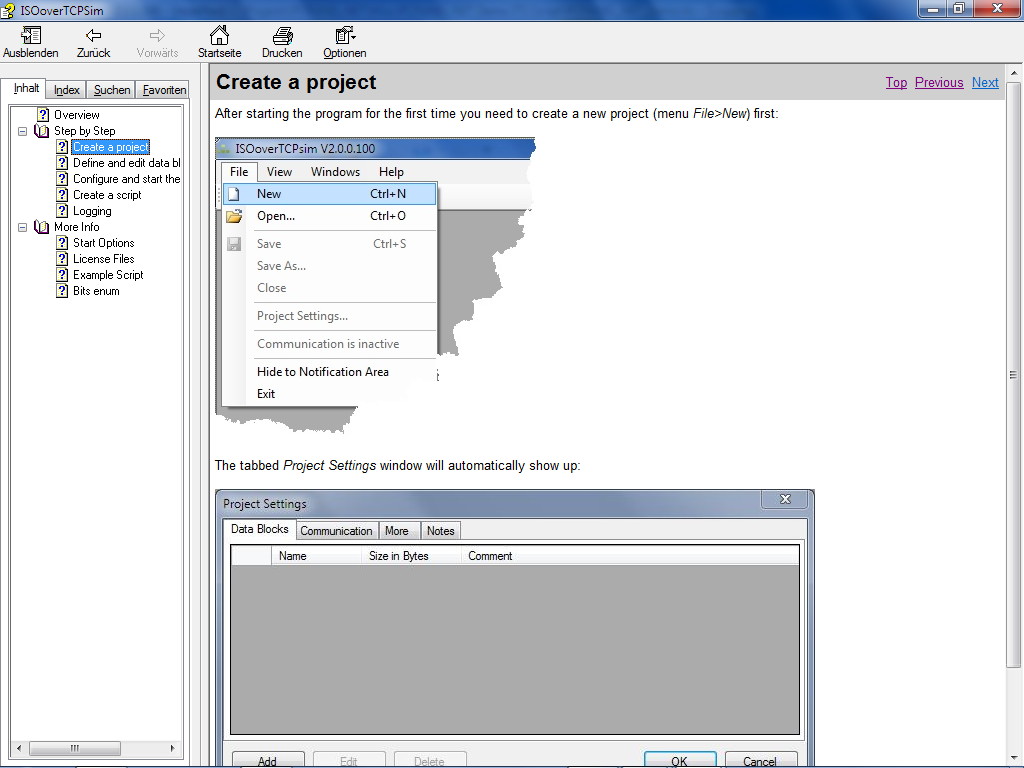The image size is (1024, 768).
Task: Open the Startseite home icon
Action: pos(219,36)
